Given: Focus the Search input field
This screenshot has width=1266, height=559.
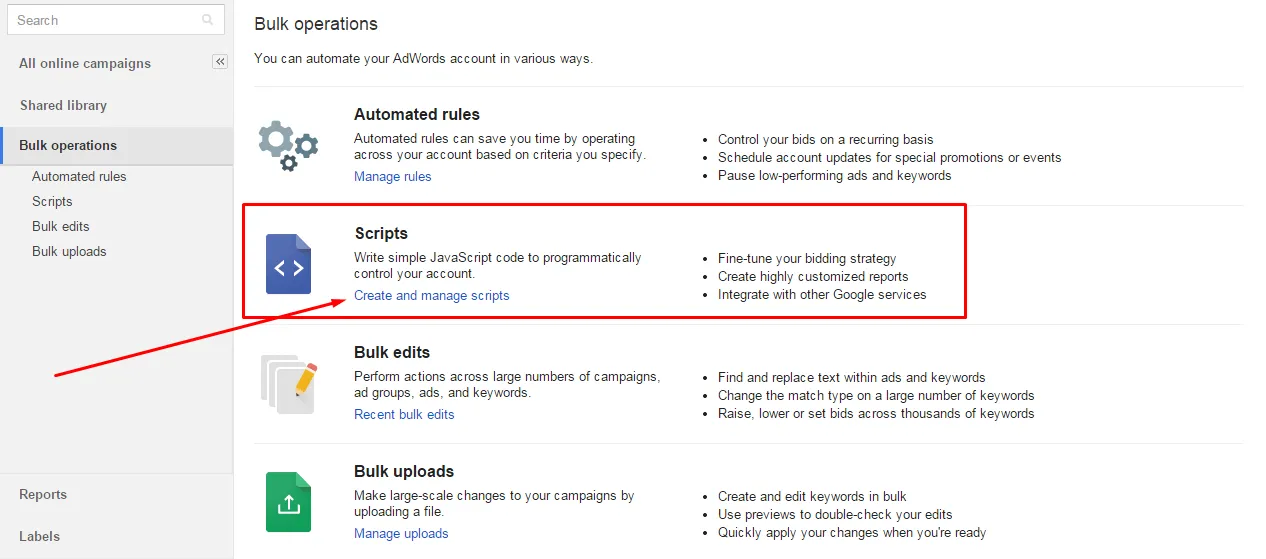Looking at the screenshot, I should tap(116, 20).
